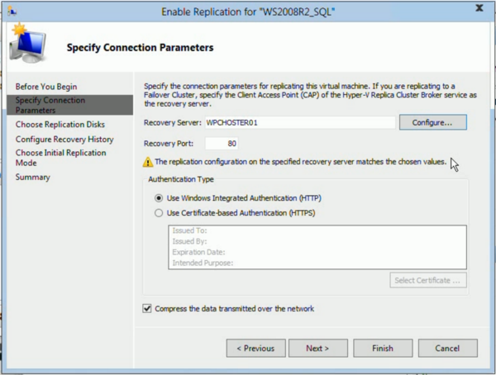Click the Recovery Server label
Screen dimensions: 496x375
click(172, 123)
